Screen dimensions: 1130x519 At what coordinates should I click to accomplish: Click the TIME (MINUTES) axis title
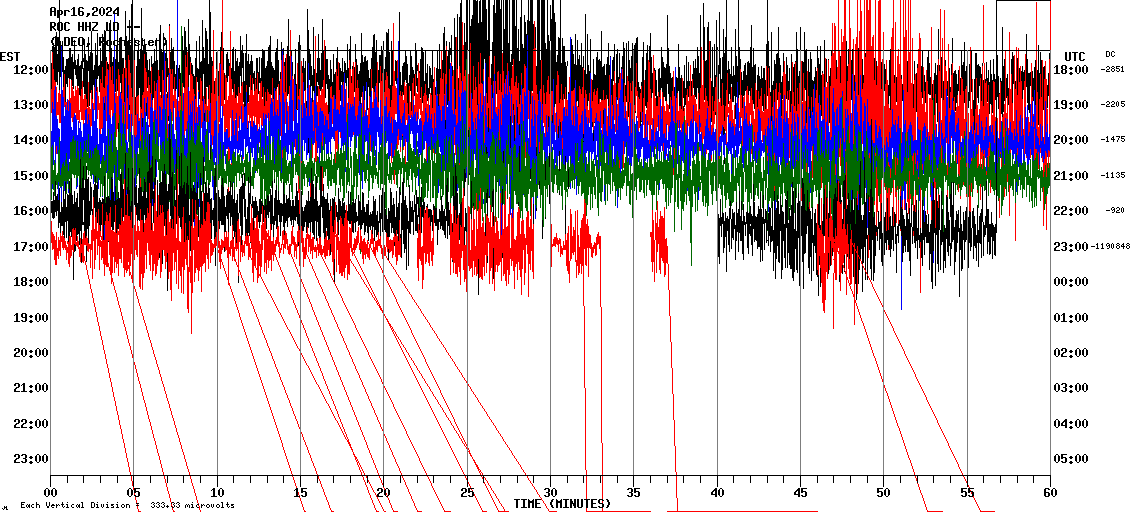pyautogui.click(x=562, y=504)
